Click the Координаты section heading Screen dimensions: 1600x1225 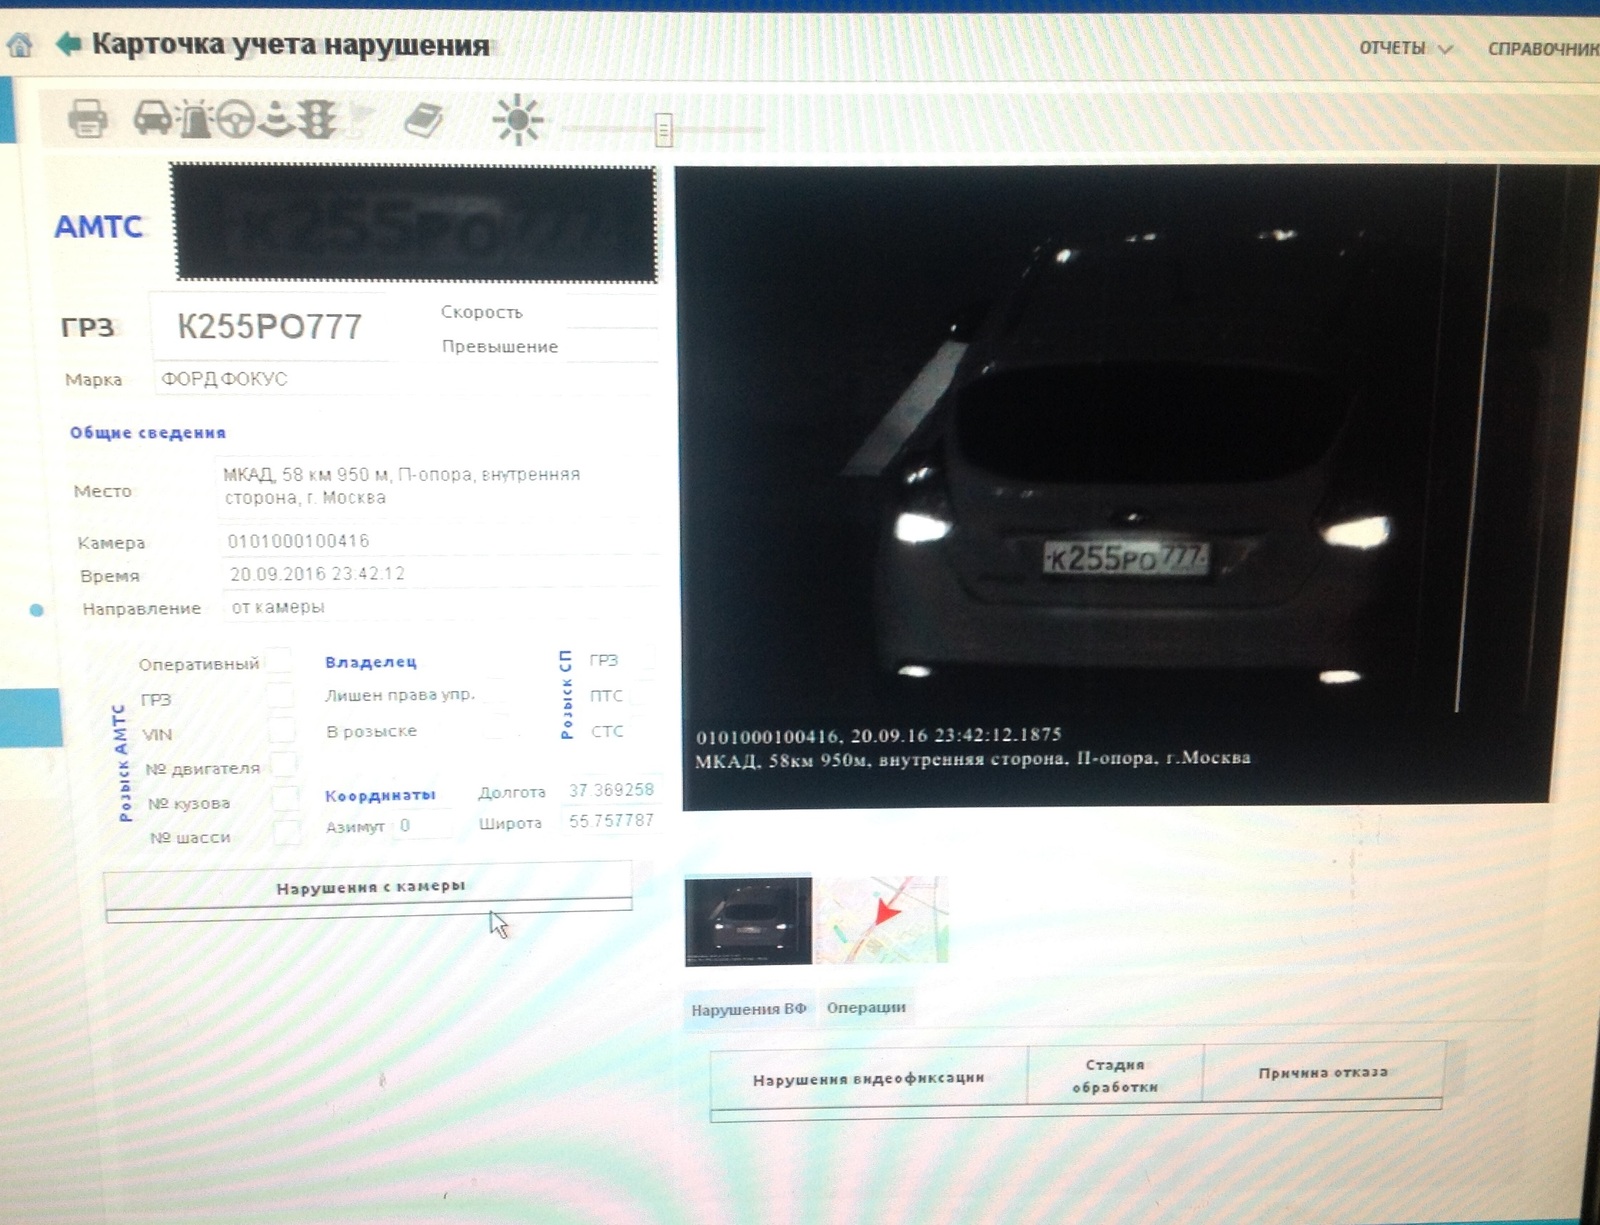coord(380,795)
